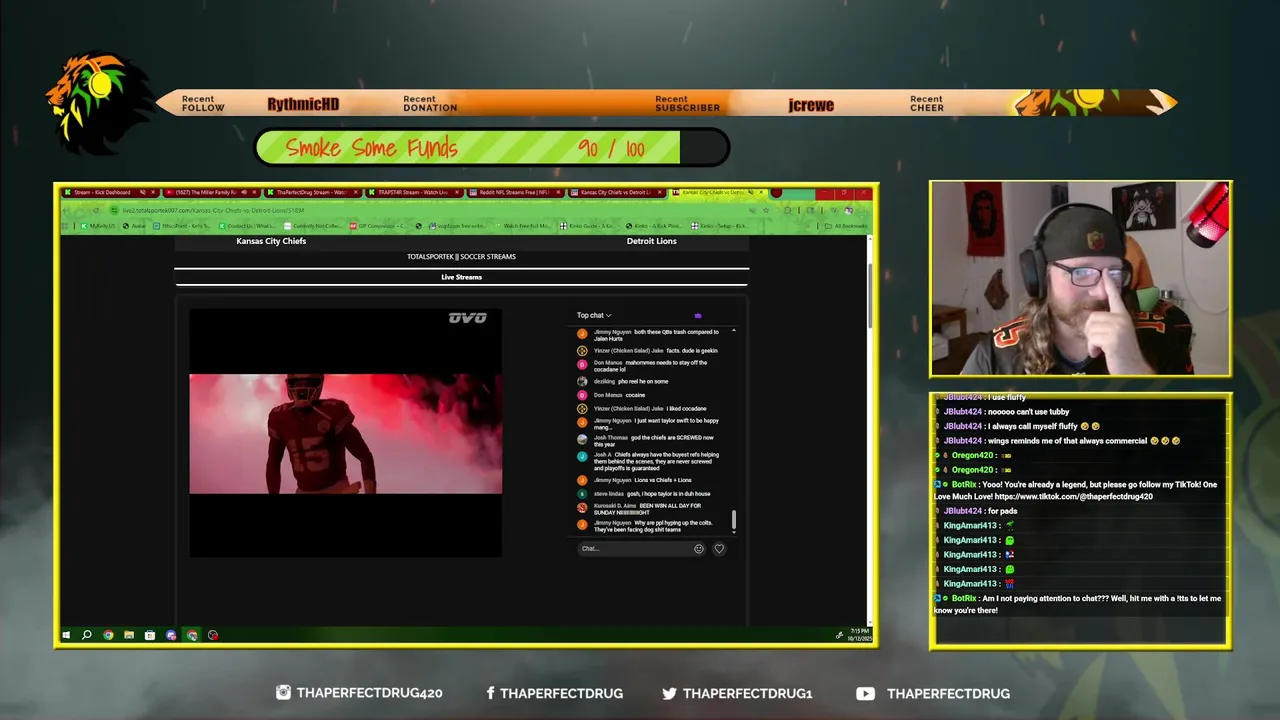Viewport: 1280px width, 720px height.
Task: Click the Kansas City Chiefs team name
Action: click(x=271, y=241)
